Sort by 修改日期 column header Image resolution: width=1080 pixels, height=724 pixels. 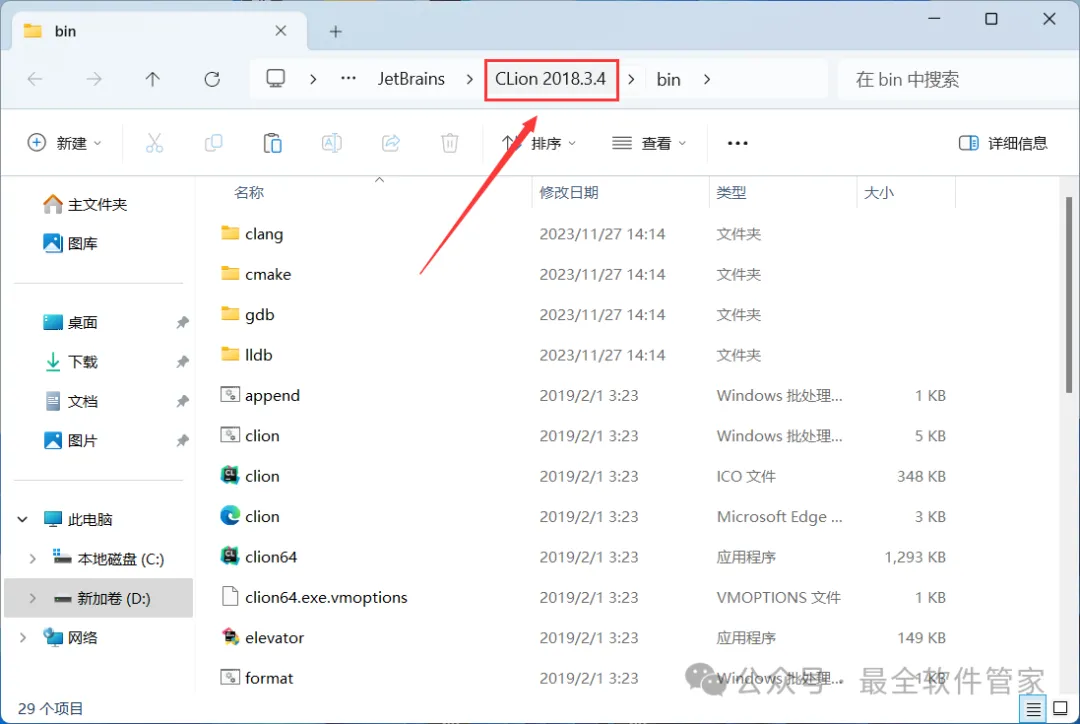pos(568,193)
